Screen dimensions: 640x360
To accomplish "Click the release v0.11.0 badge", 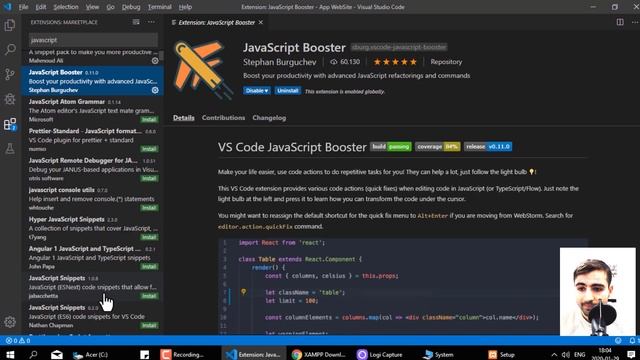I will click(488, 147).
